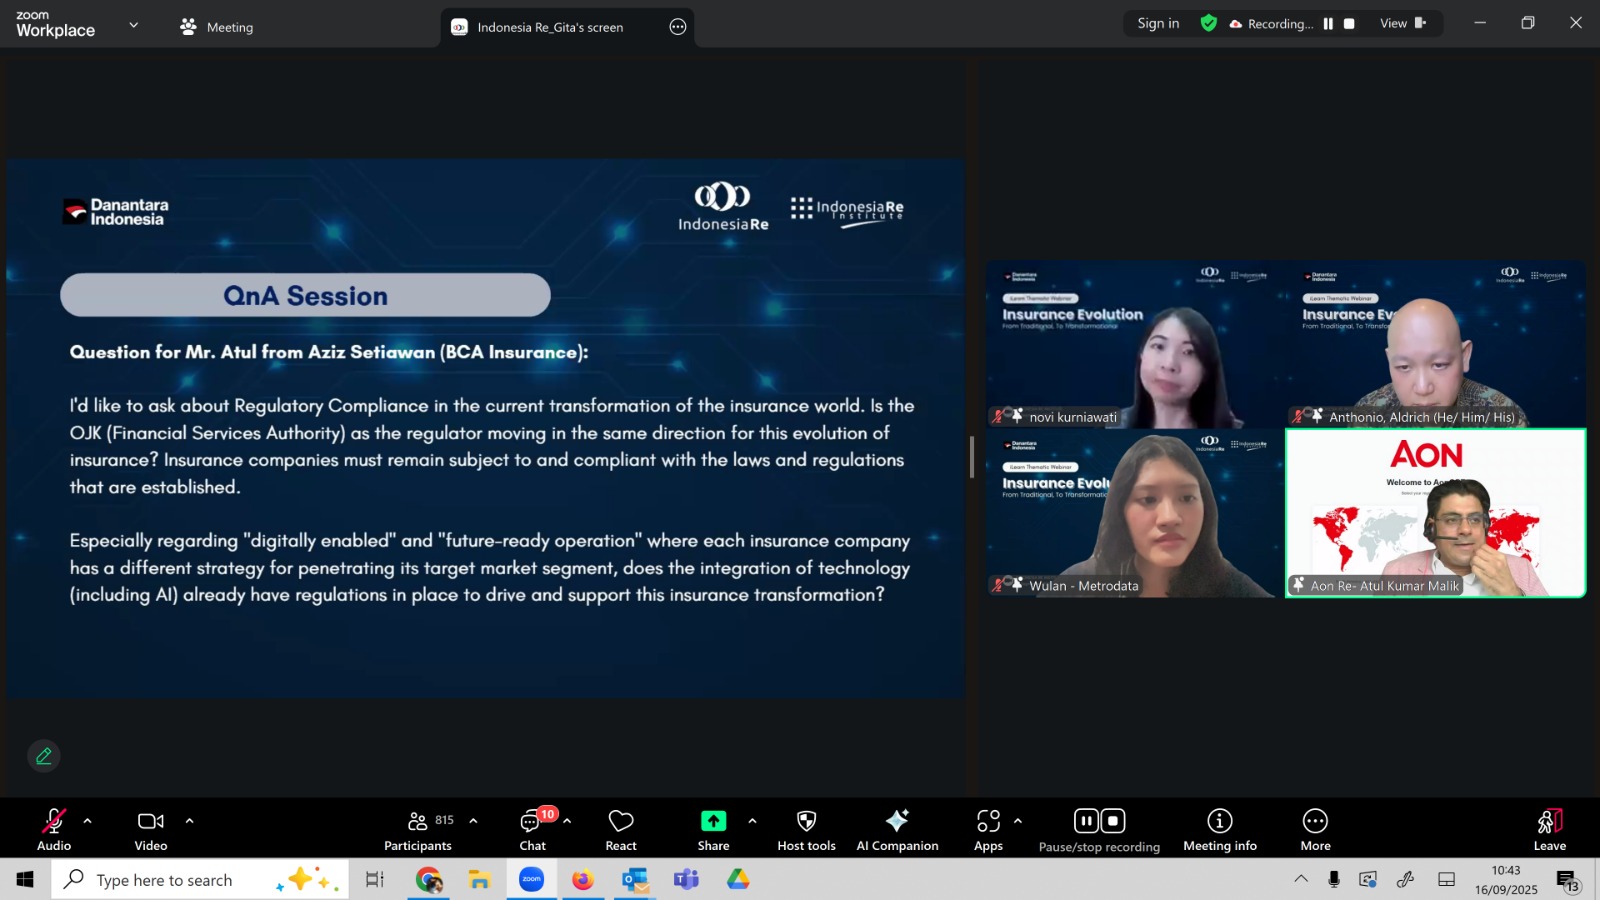Expand share options arrow next to Share

(x=752, y=821)
